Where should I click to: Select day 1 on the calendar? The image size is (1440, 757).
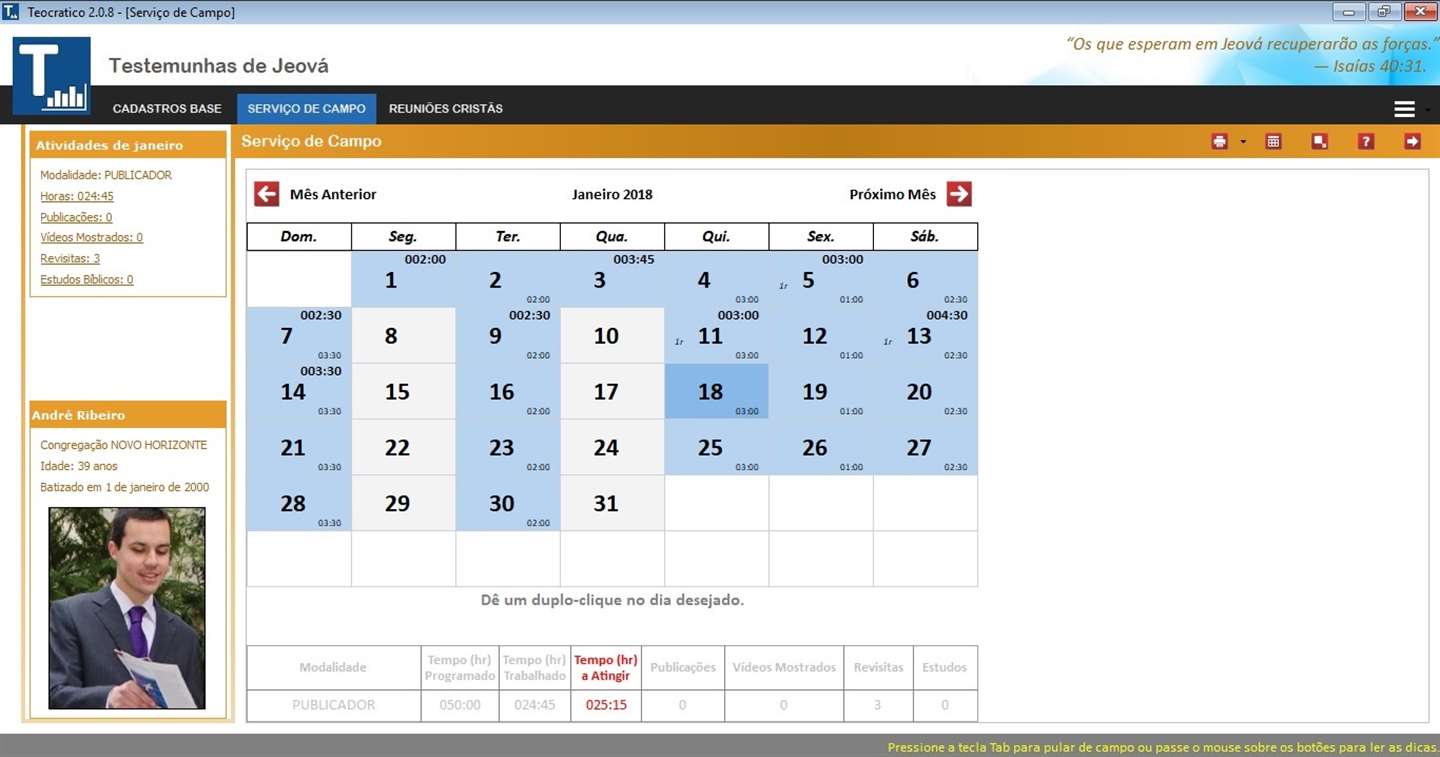coord(404,279)
